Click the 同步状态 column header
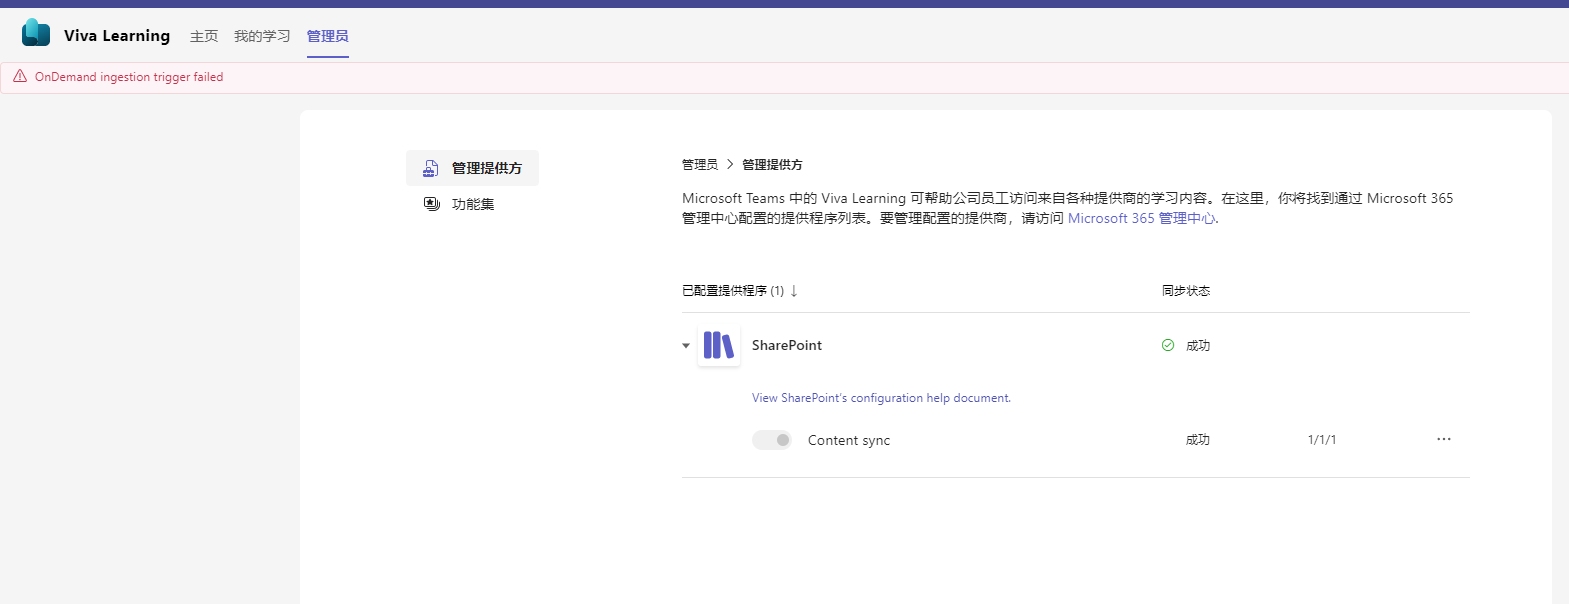The image size is (1569, 604). (x=1186, y=291)
